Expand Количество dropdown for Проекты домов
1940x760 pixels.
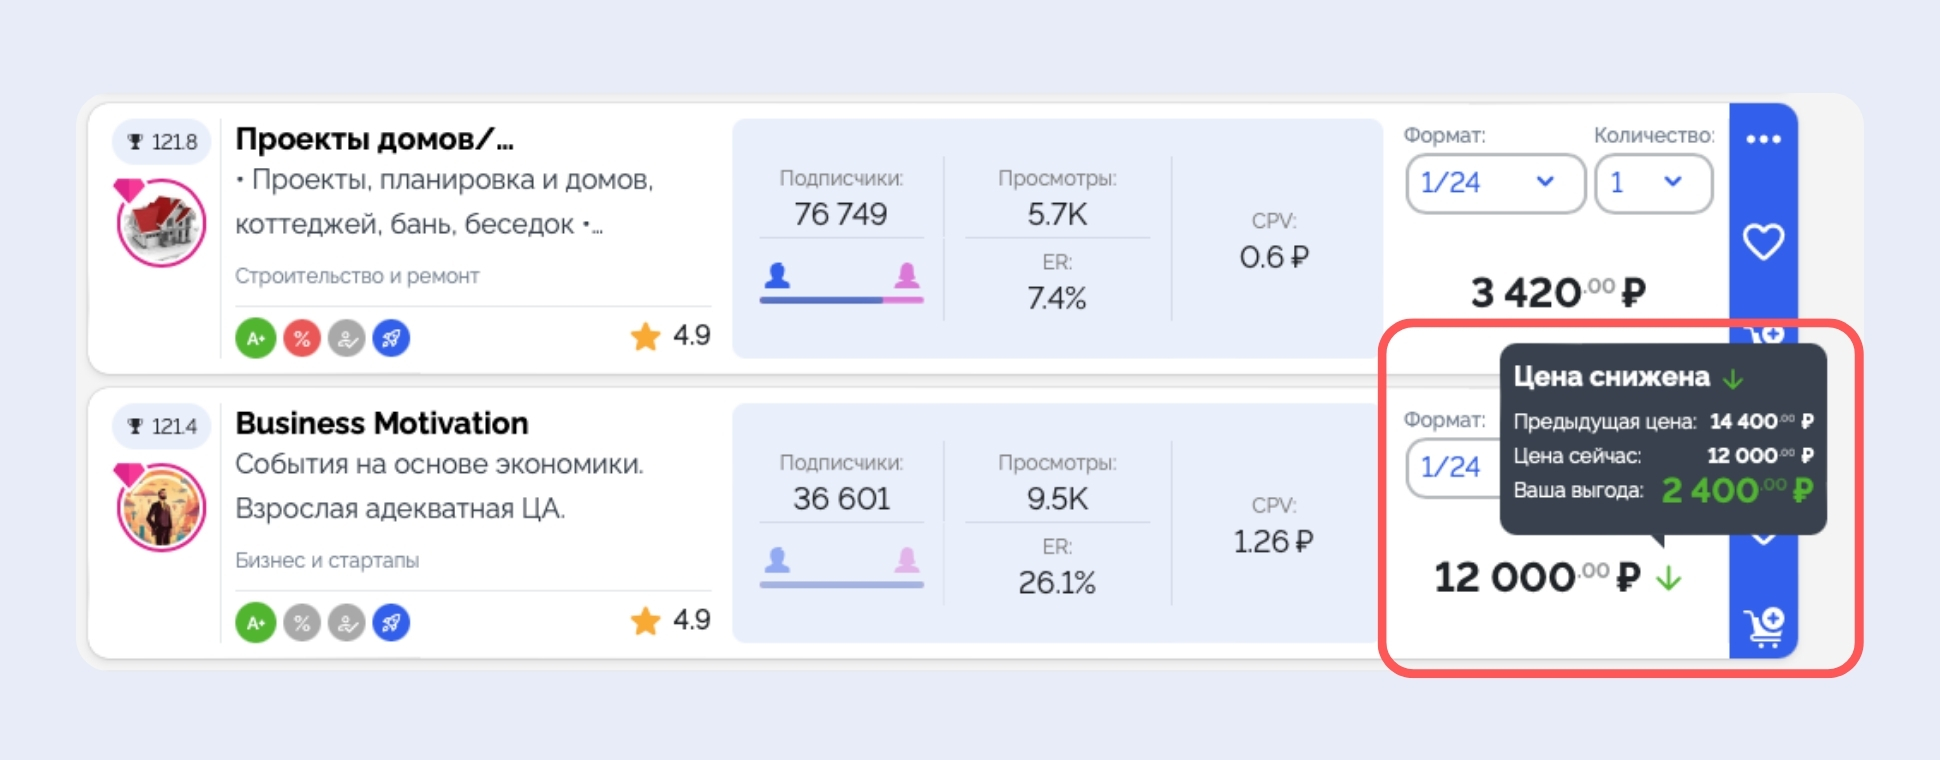(1652, 183)
